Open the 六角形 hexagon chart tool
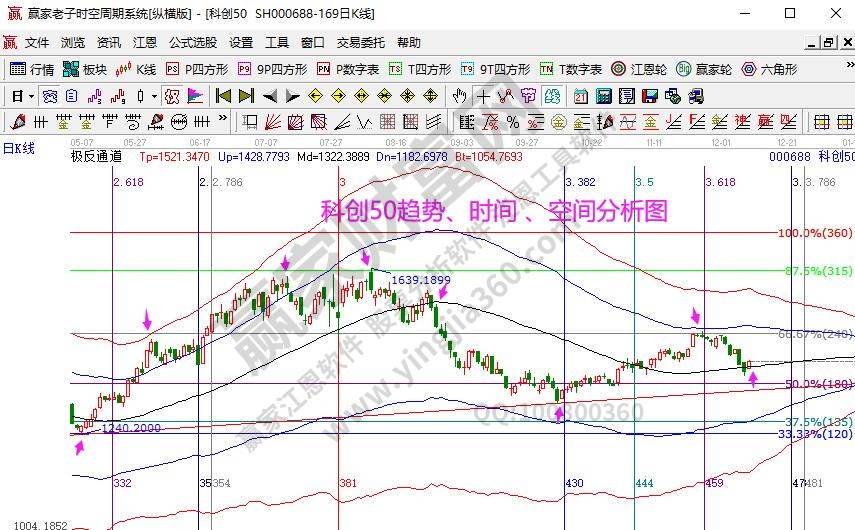855x530 pixels. click(768, 69)
